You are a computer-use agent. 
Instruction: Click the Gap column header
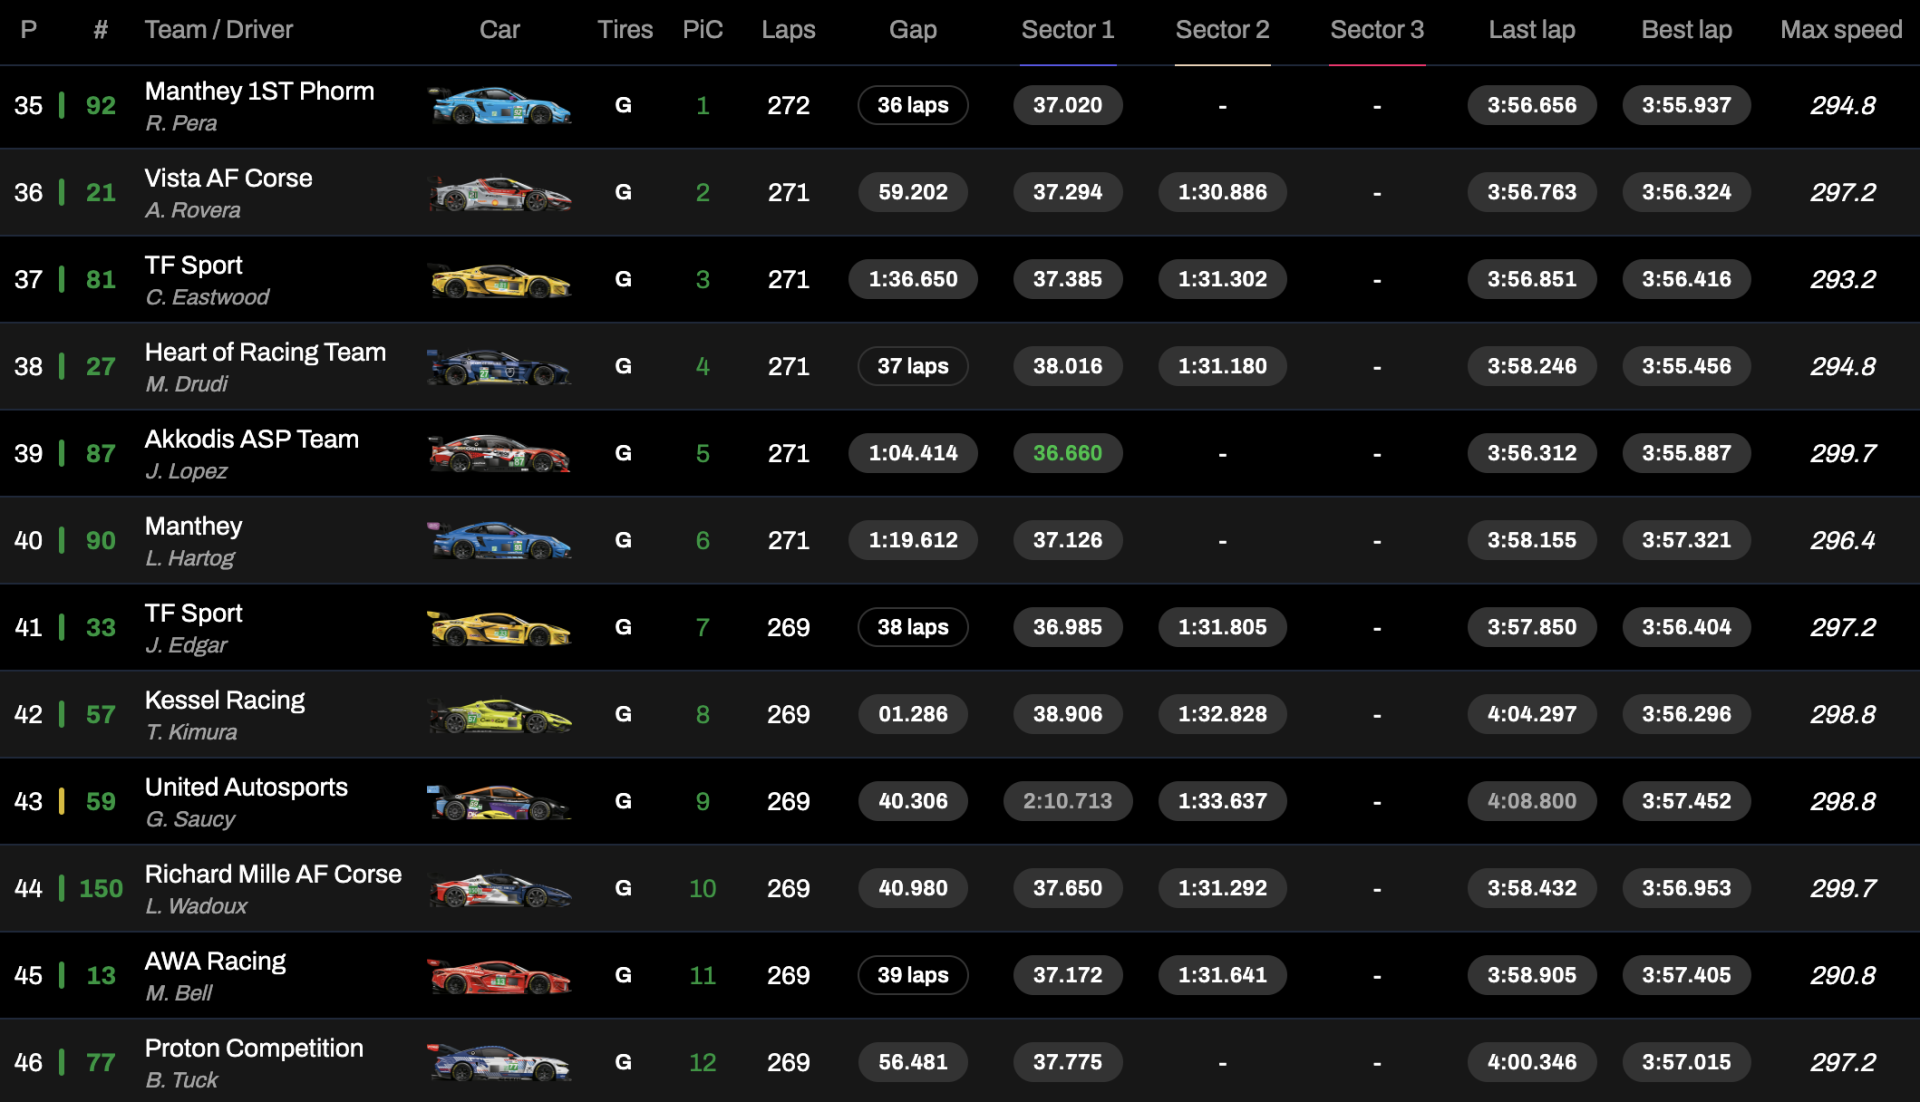click(x=913, y=30)
